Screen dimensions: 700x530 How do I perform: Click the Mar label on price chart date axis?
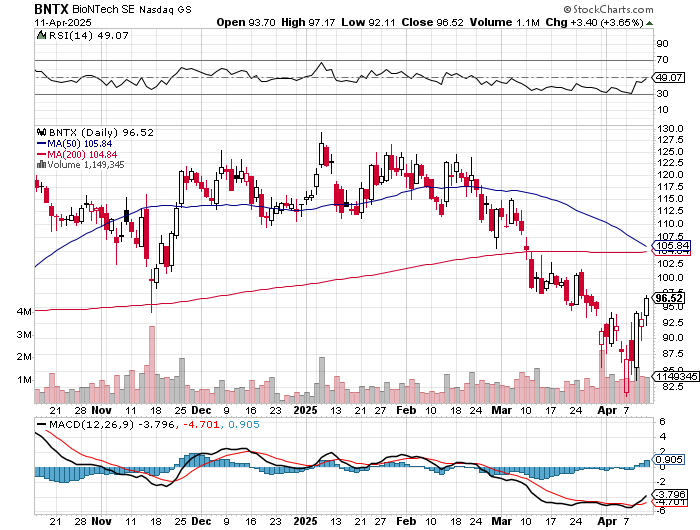click(502, 410)
